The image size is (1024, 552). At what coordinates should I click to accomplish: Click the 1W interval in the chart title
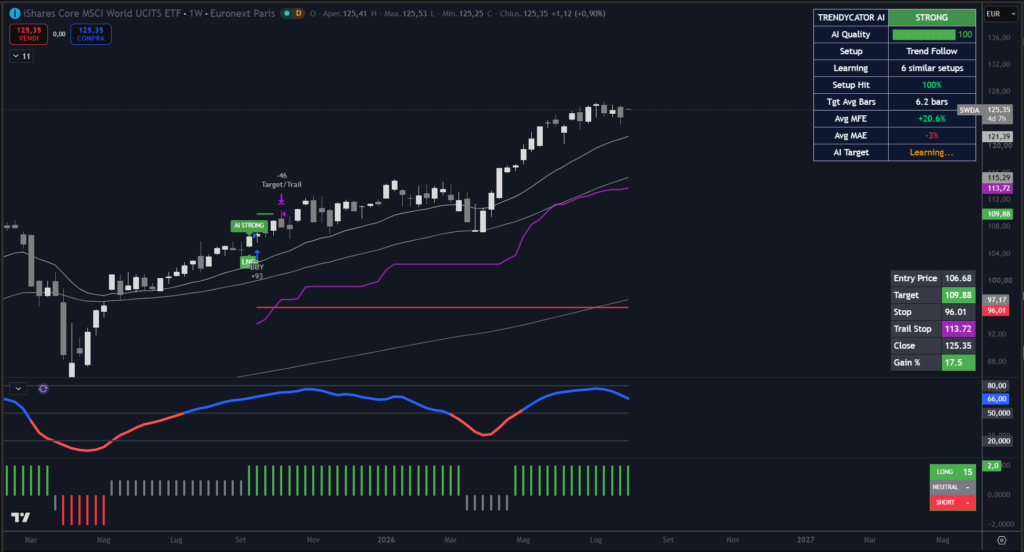click(196, 13)
